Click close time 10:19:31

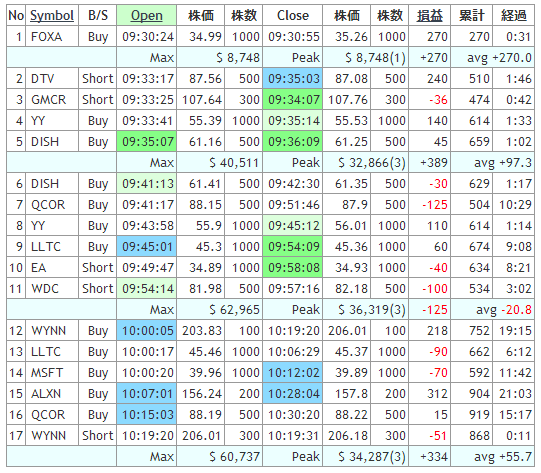tap(294, 436)
